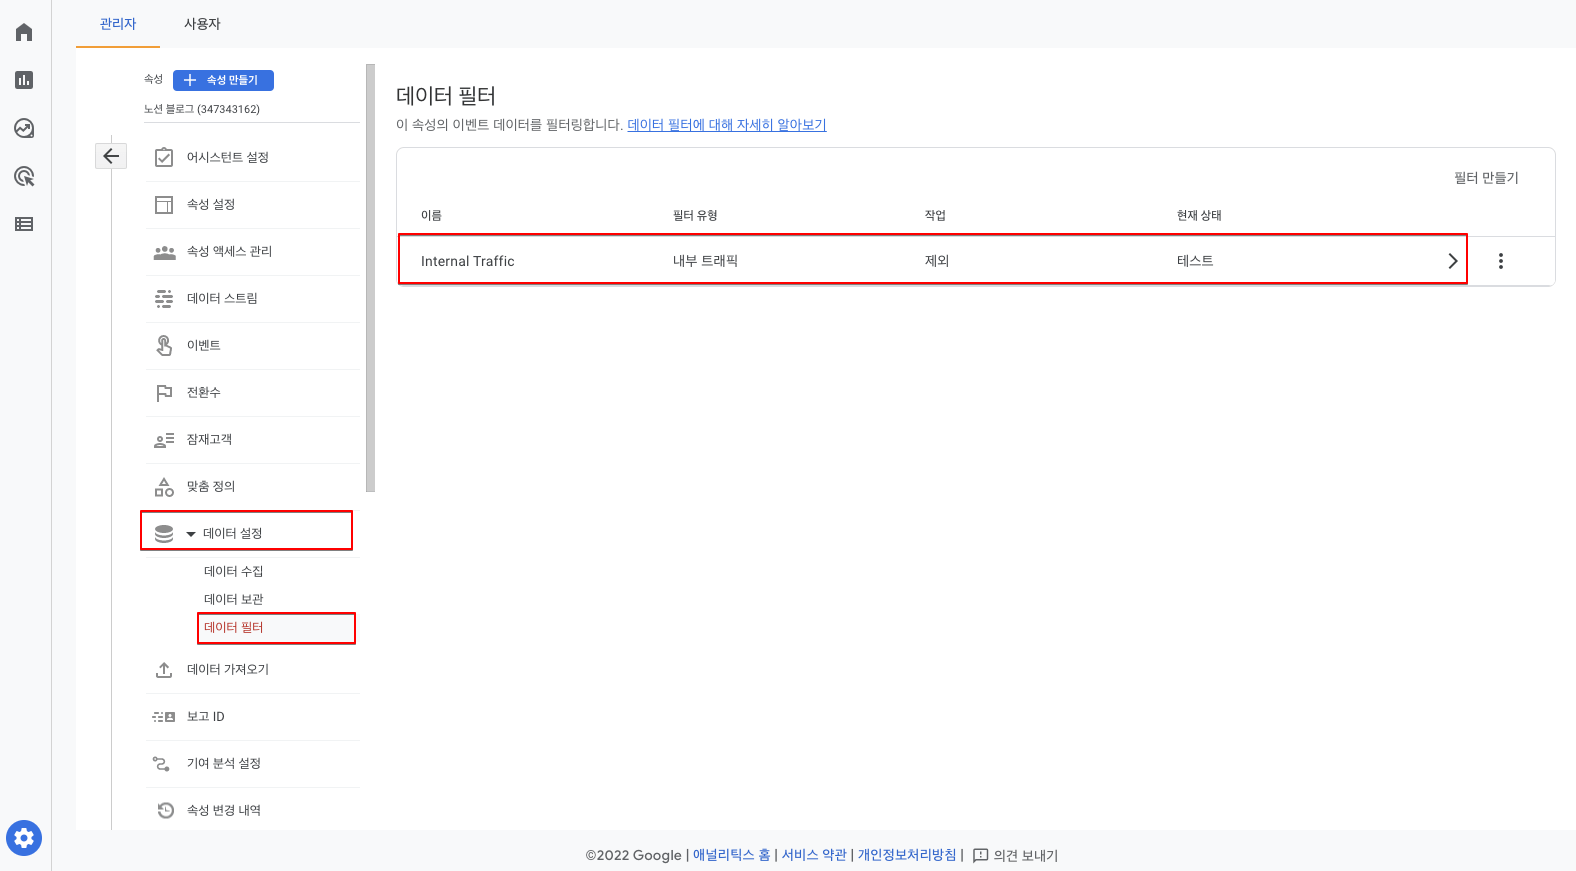This screenshot has height=871, width=1576.
Task: Switch to the 관리자 tab
Action: click(x=118, y=24)
